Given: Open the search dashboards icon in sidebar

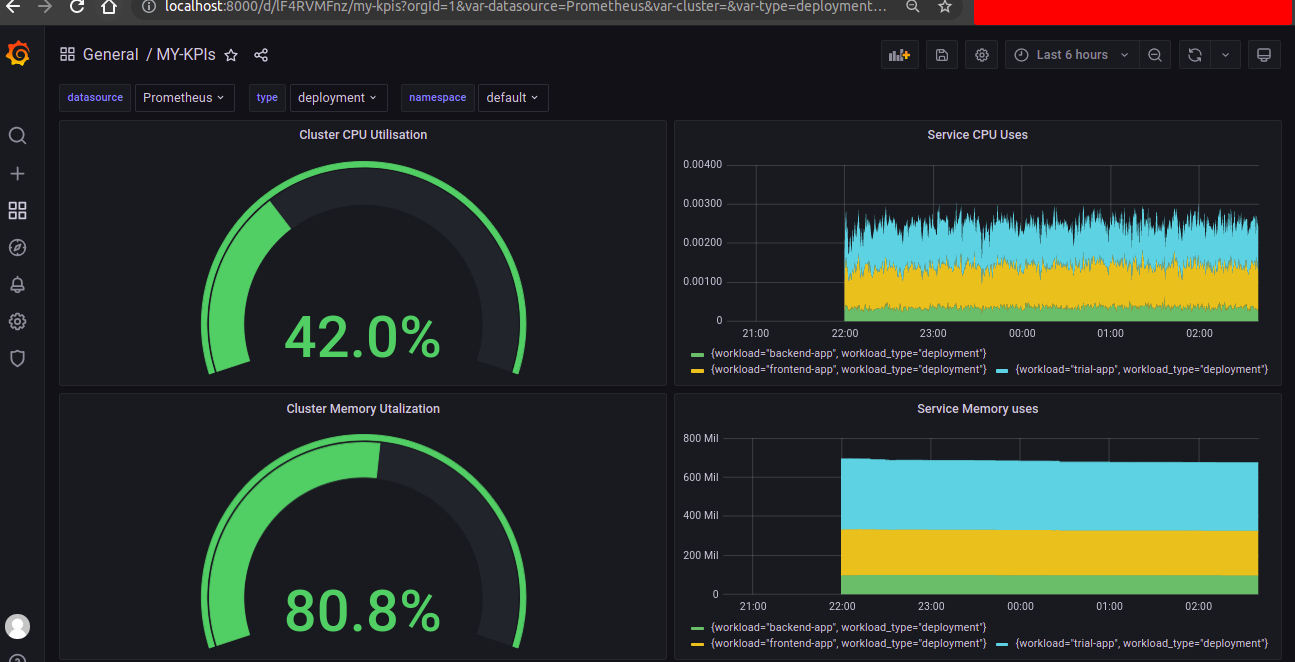Looking at the screenshot, I should click(x=17, y=136).
